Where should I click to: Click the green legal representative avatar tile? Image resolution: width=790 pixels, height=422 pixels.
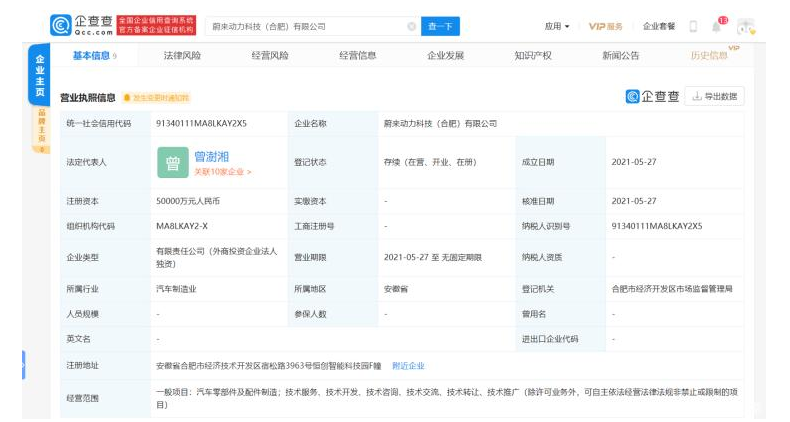[172, 162]
